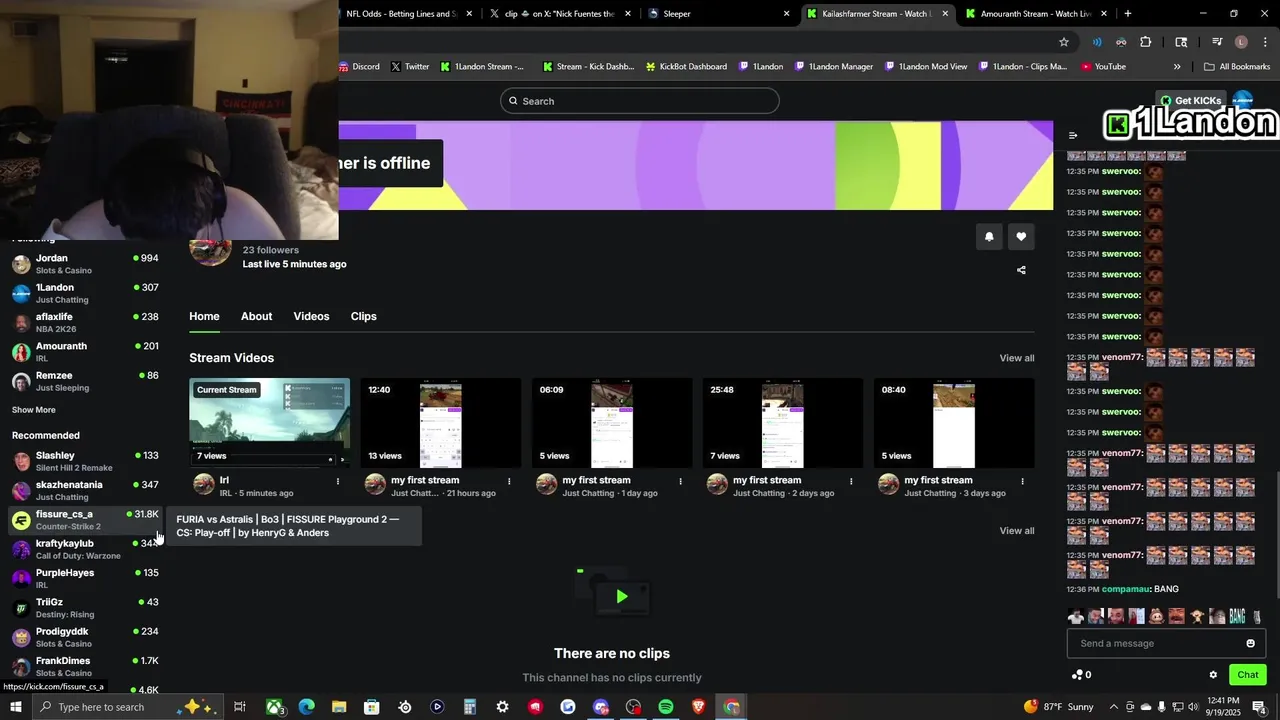The image size is (1280, 720).
Task: Open the Xbox app from the taskbar
Action: pos(274,707)
